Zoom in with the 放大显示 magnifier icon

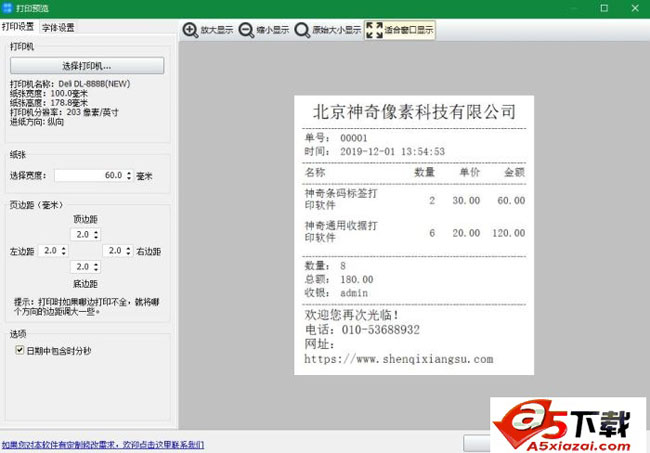point(190,30)
